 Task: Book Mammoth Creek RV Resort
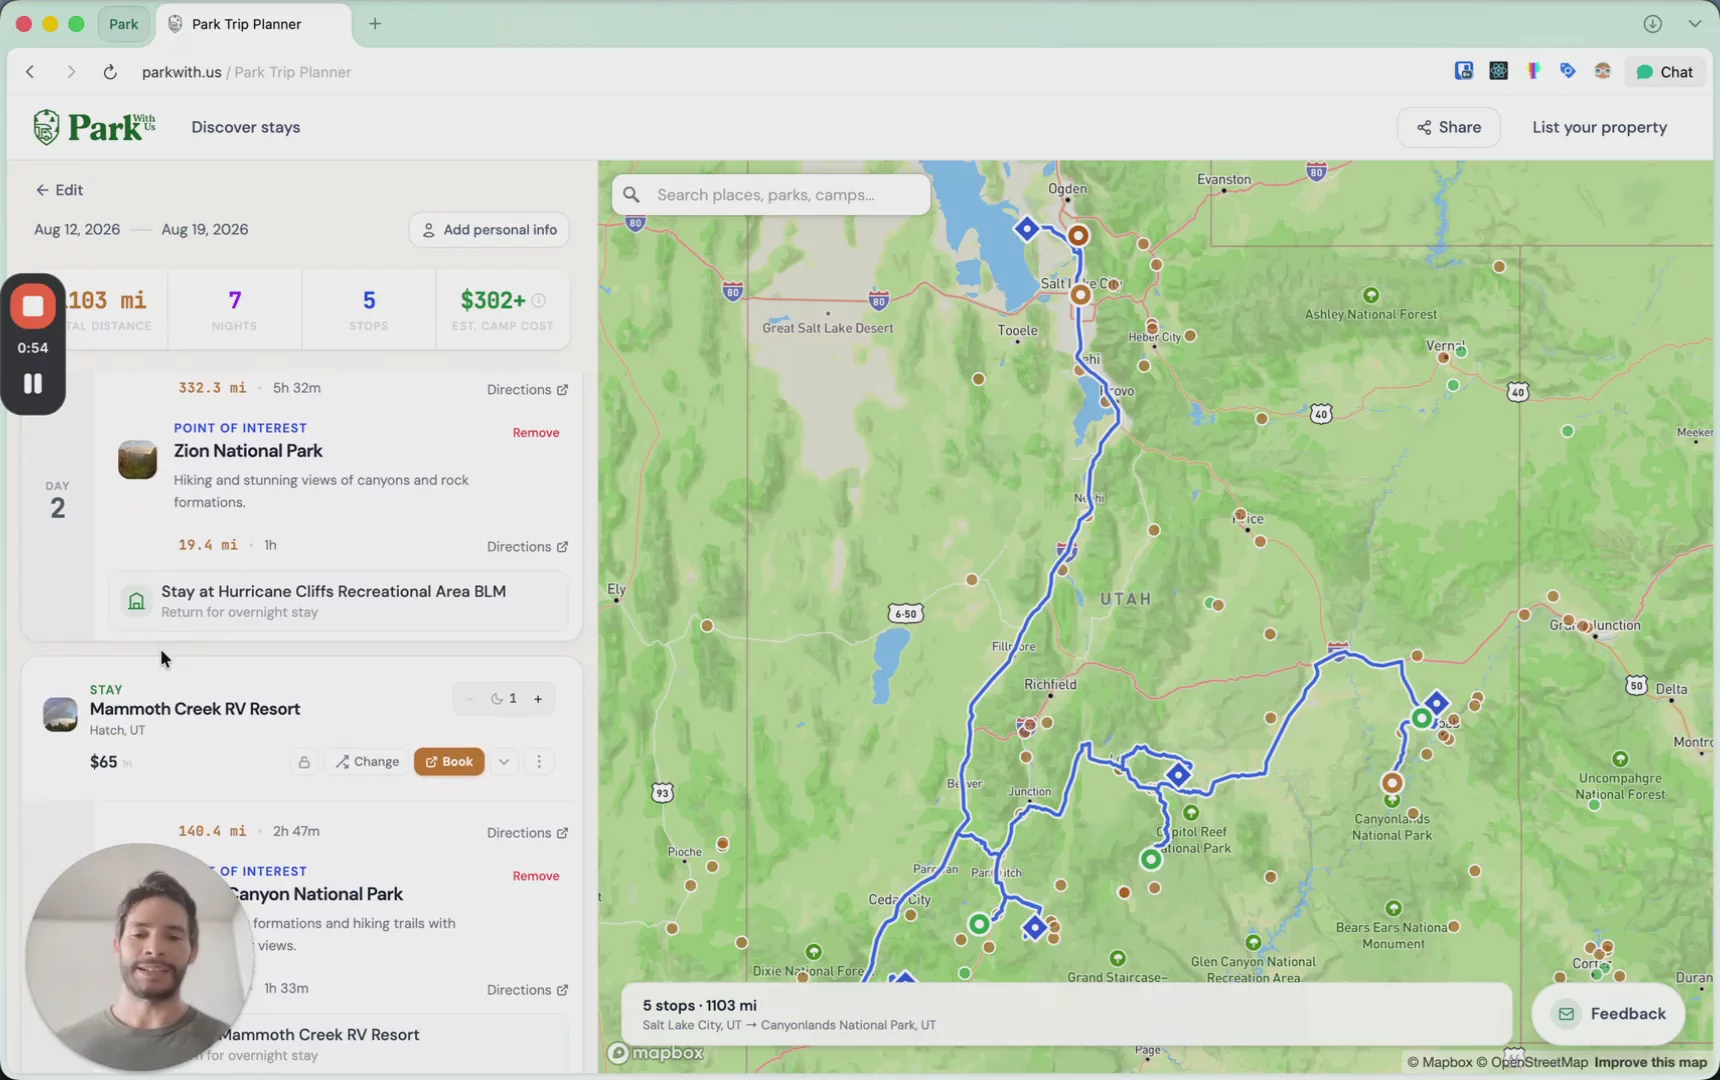(449, 762)
